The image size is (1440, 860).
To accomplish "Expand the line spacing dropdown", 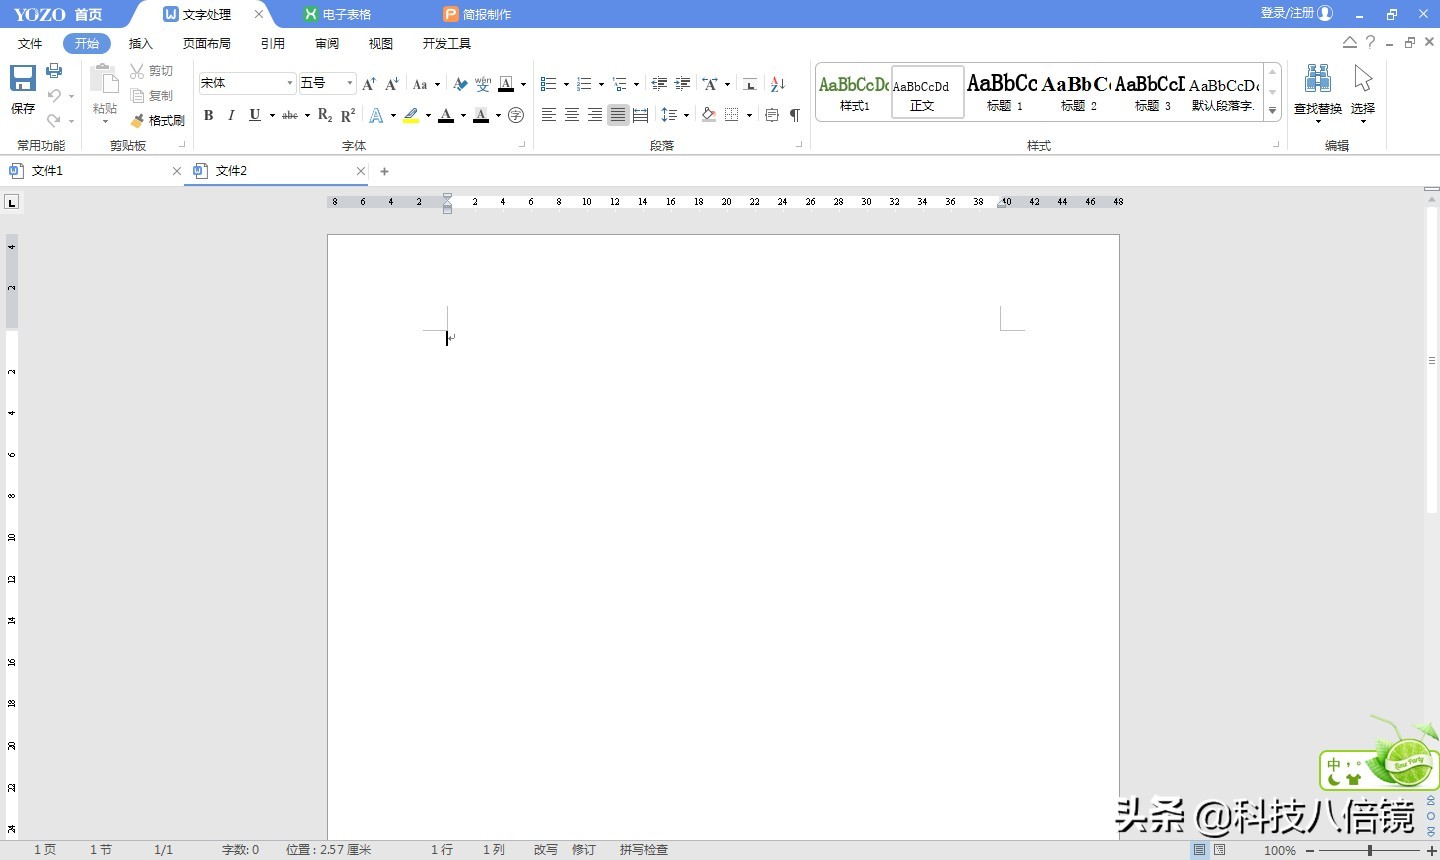I will (x=687, y=115).
